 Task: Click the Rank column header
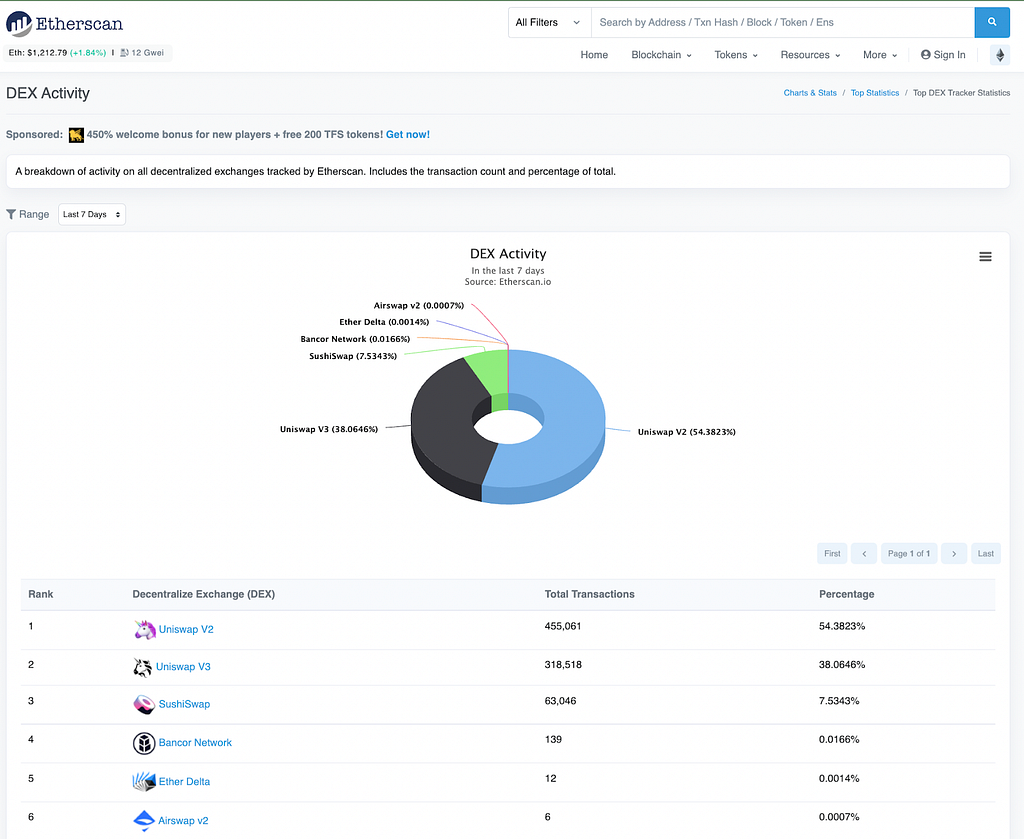point(40,594)
